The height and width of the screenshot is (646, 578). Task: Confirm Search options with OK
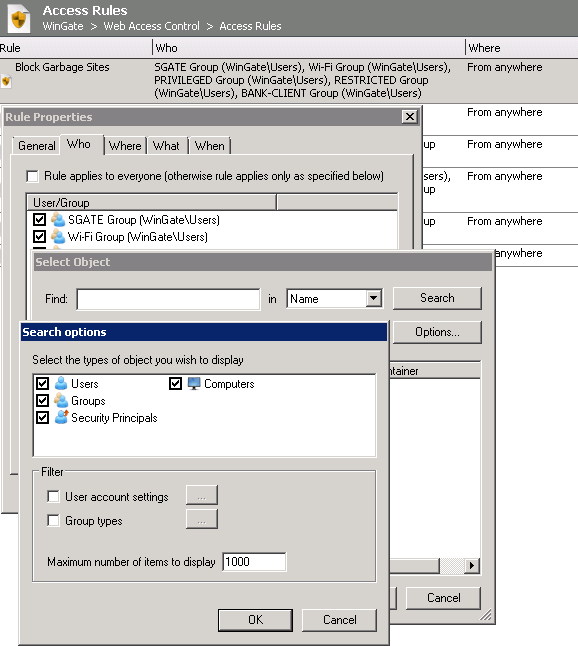click(x=255, y=620)
